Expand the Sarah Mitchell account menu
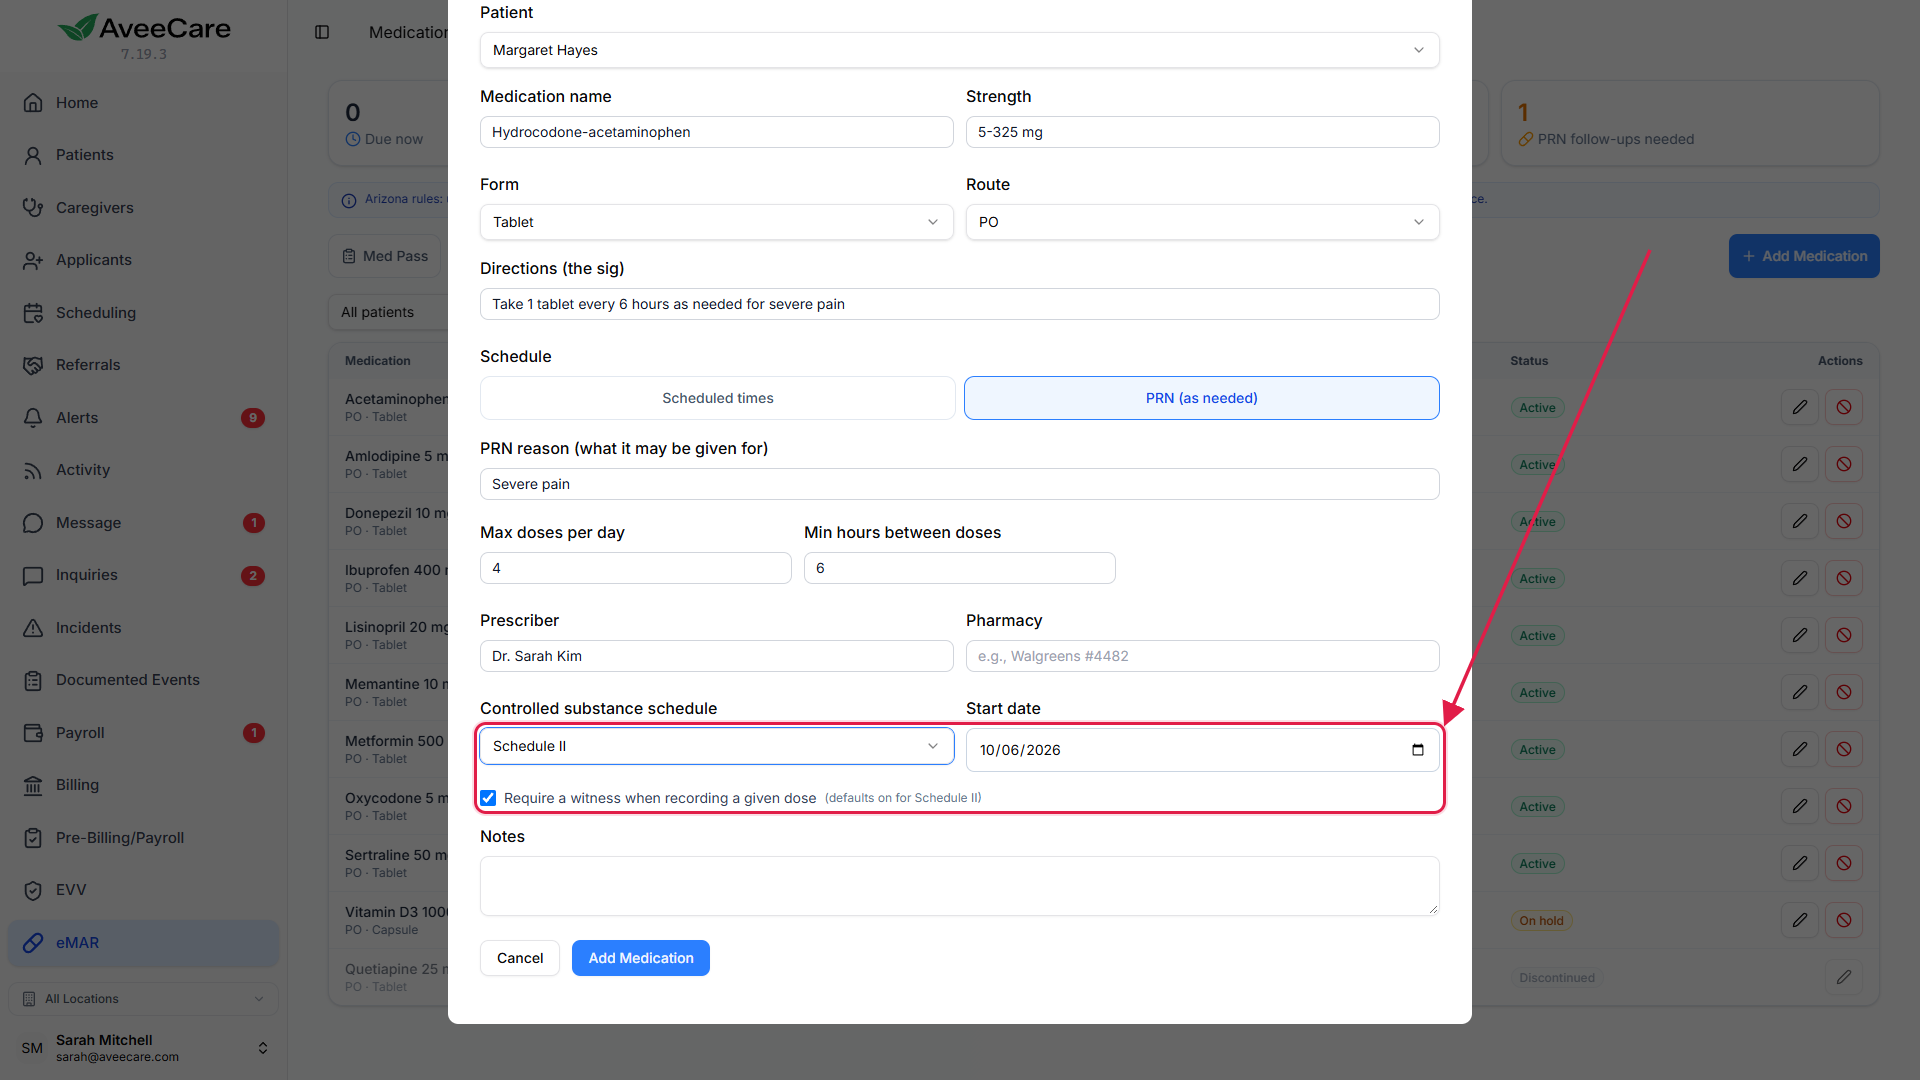 pos(143,1048)
